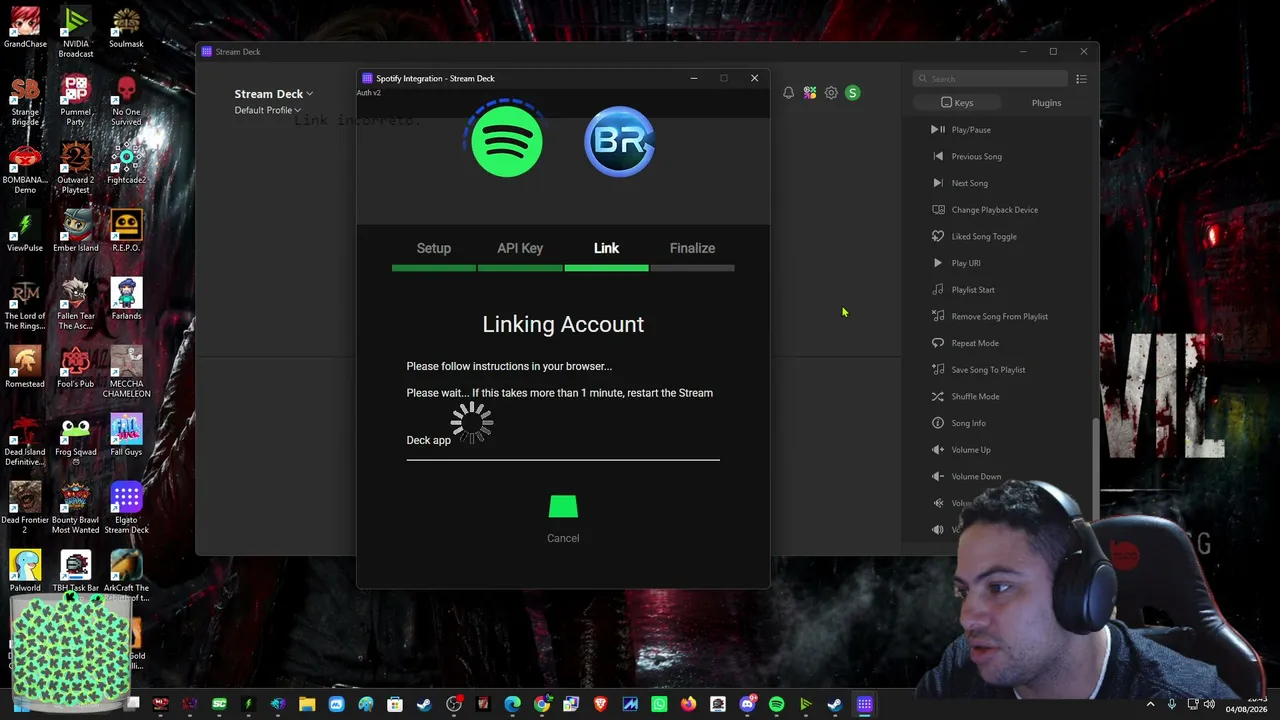
Task: Go to the API Key step tab
Action: [x=520, y=248]
